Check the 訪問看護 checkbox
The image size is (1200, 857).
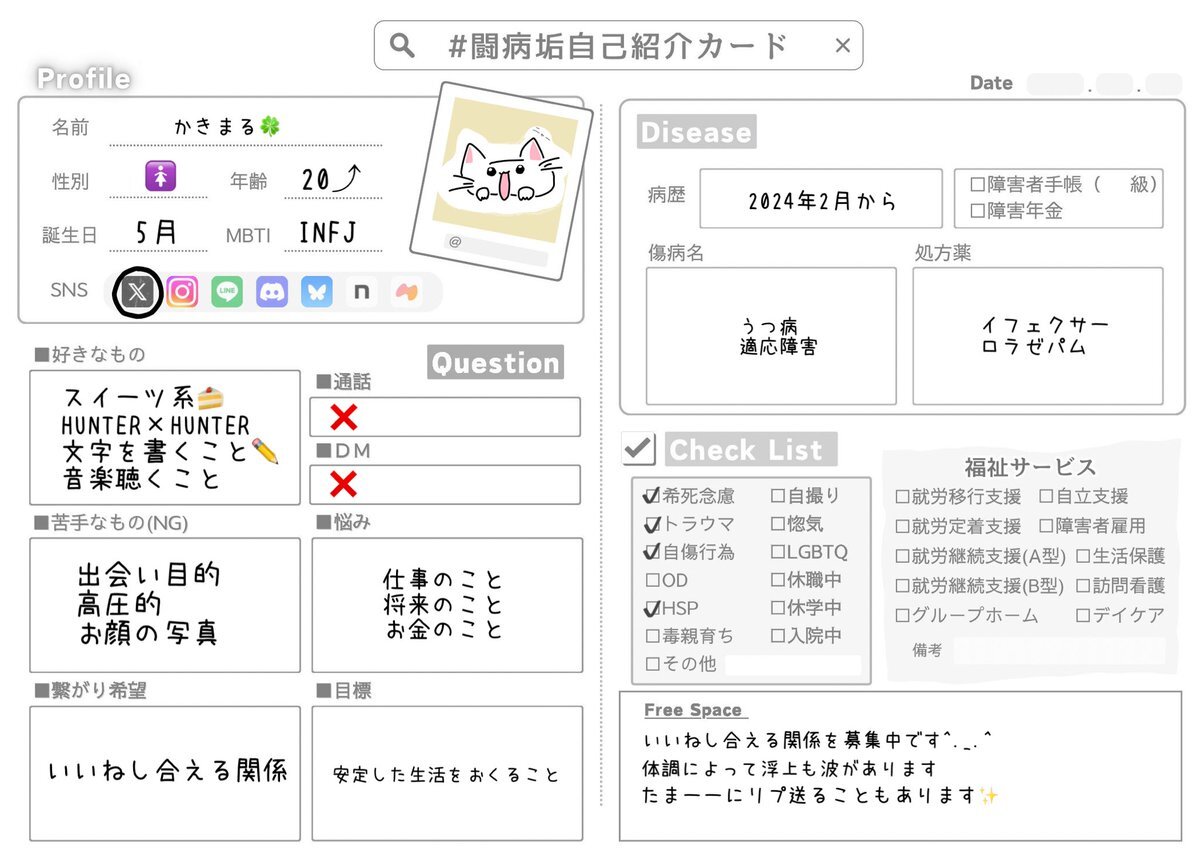click(1083, 586)
